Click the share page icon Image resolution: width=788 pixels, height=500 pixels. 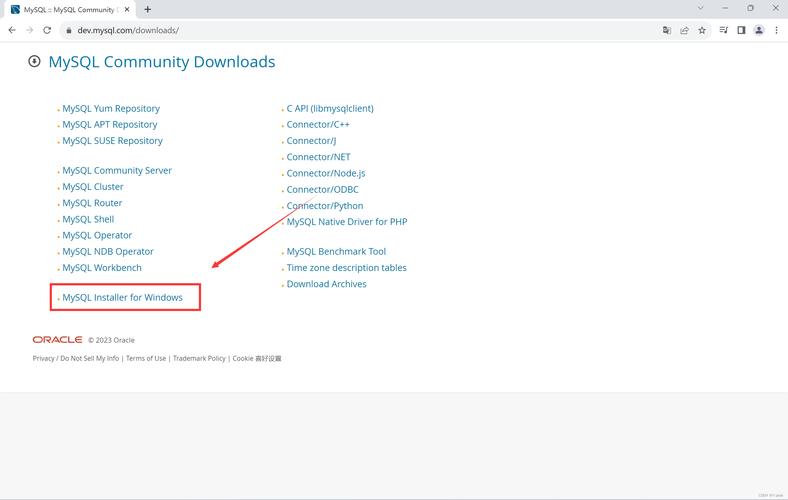[x=684, y=30]
